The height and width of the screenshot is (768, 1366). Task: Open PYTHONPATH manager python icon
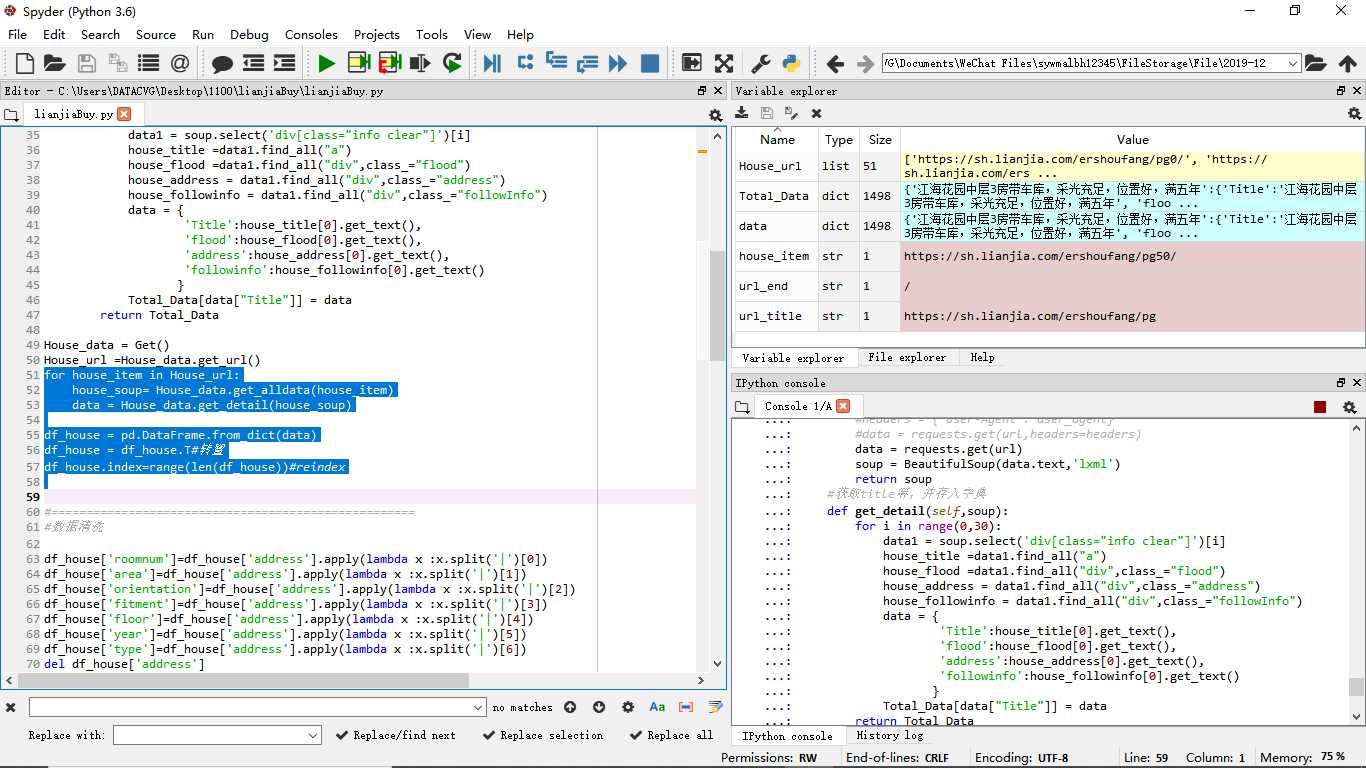click(x=792, y=63)
